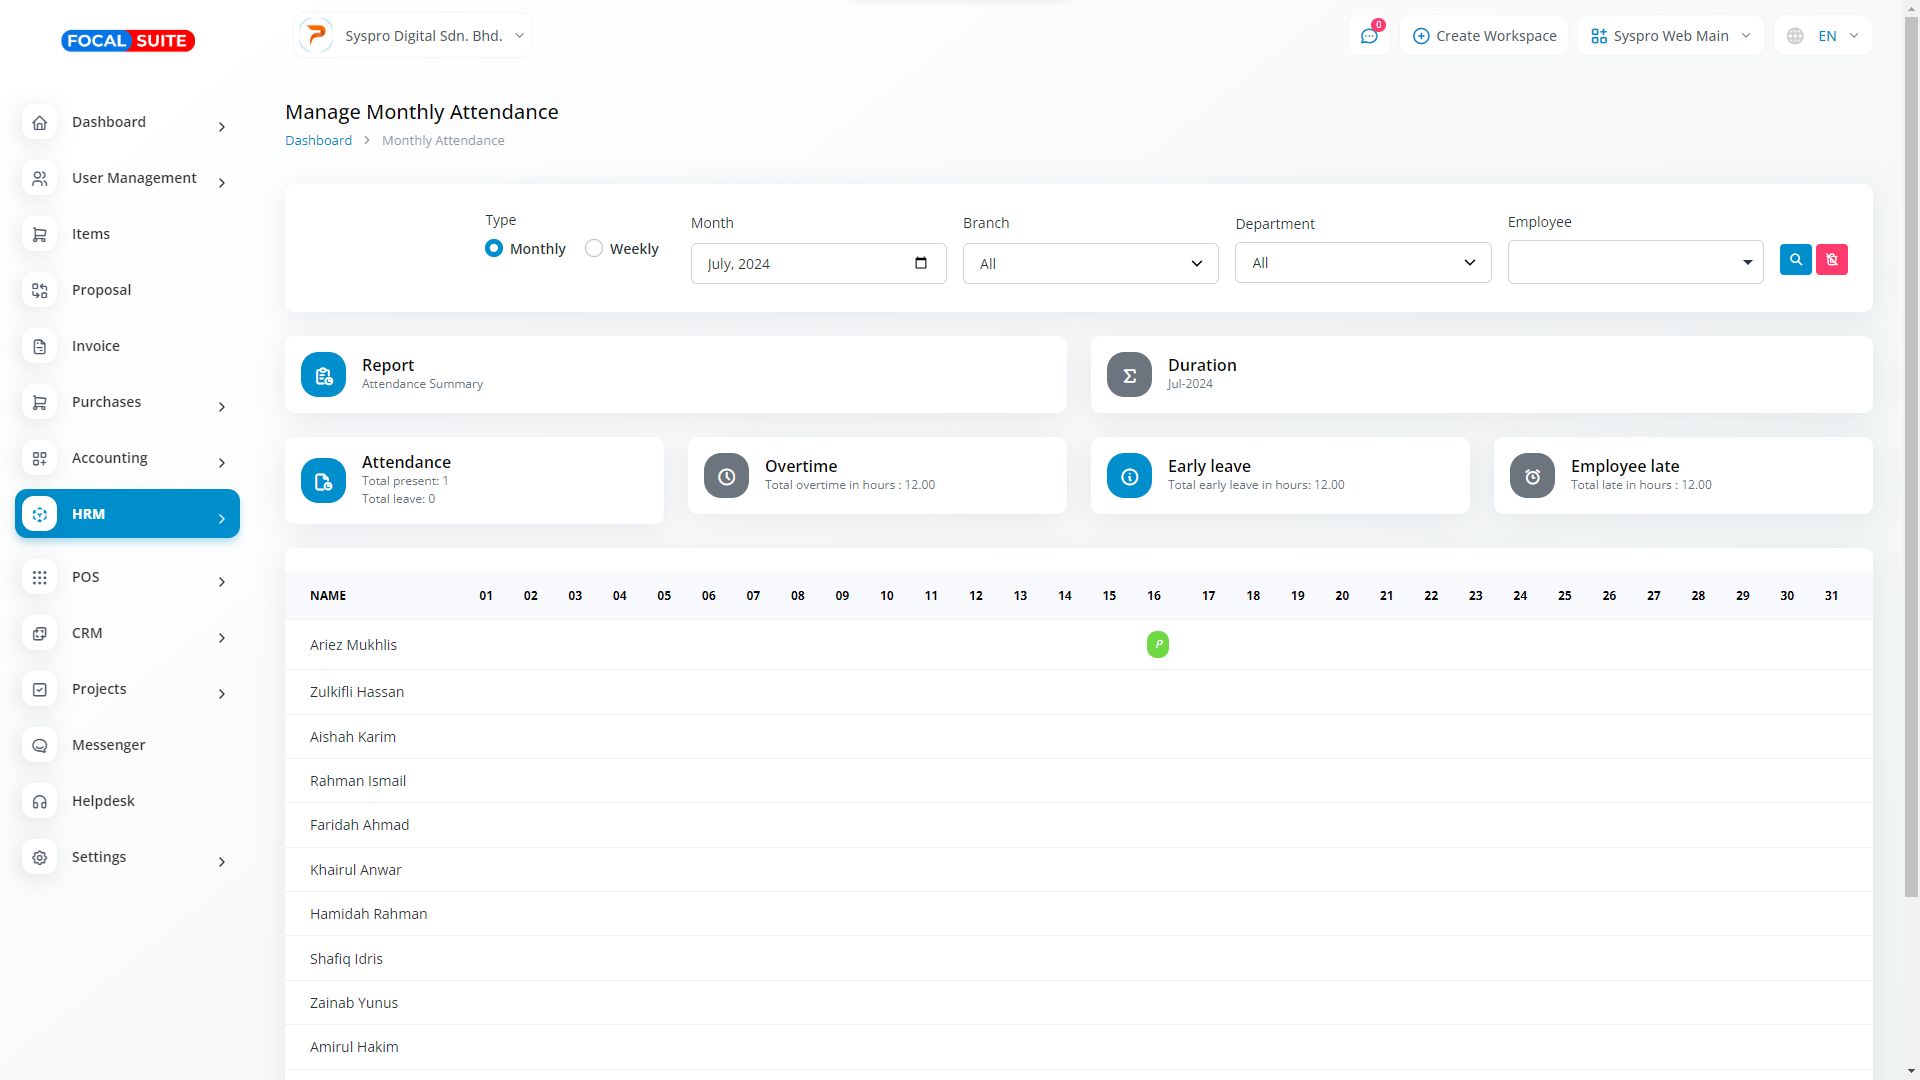The height and width of the screenshot is (1080, 1920).
Task: Go to Dashboard breadcrumb link
Action: click(x=318, y=141)
